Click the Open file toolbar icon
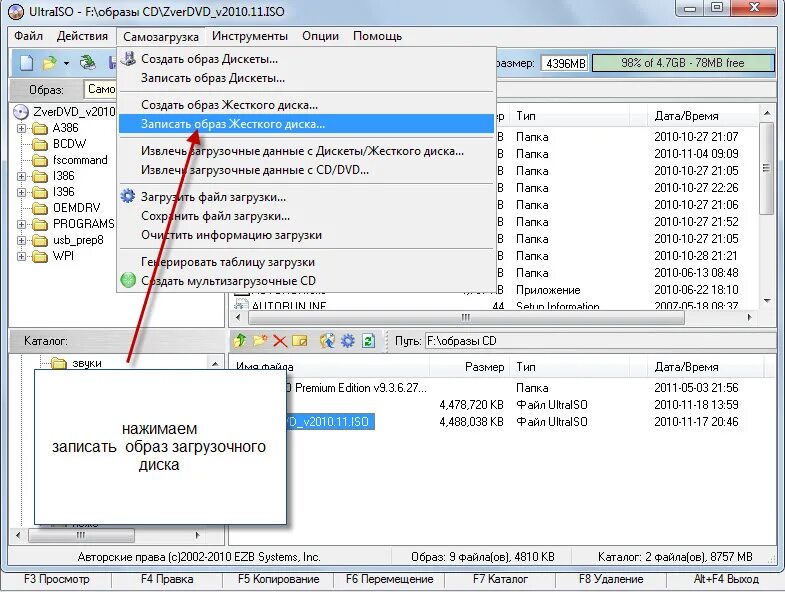The height and width of the screenshot is (592, 785). [50, 63]
